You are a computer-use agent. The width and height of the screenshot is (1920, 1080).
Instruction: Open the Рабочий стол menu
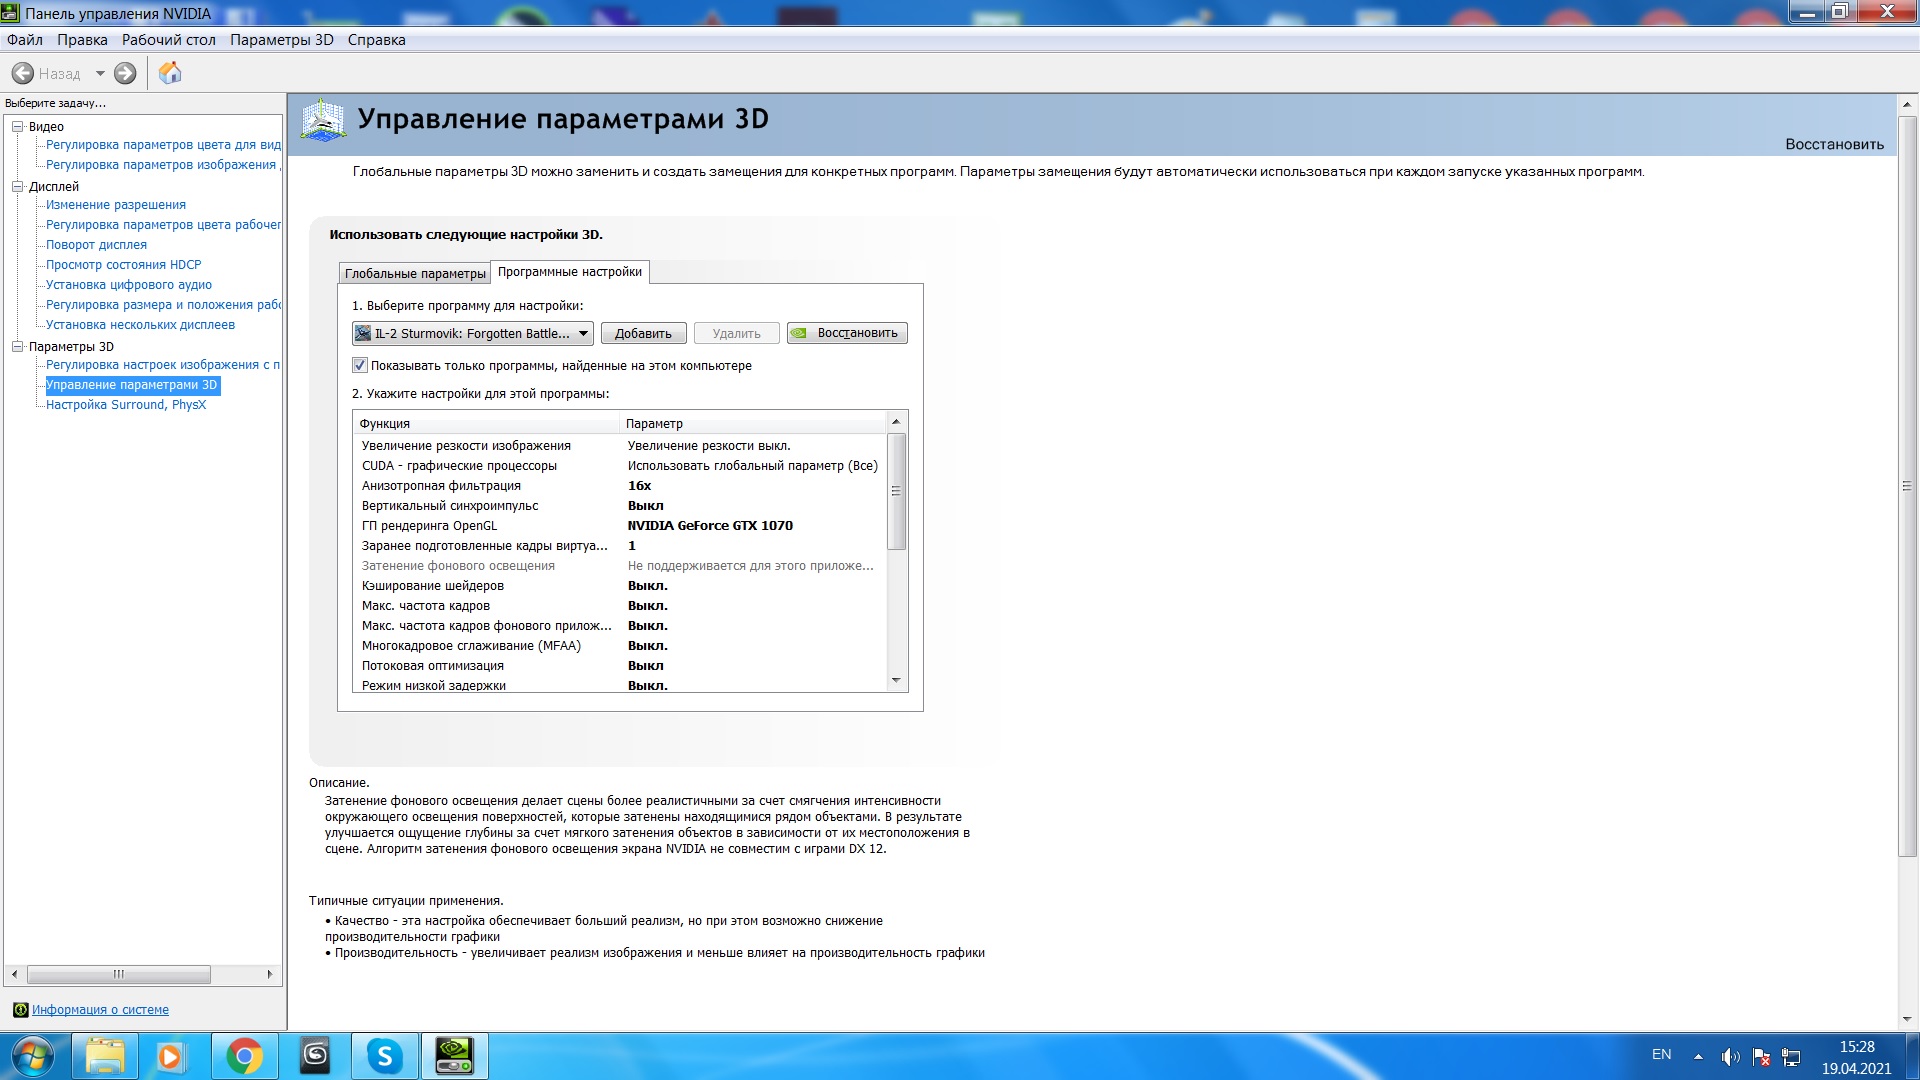coord(169,40)
